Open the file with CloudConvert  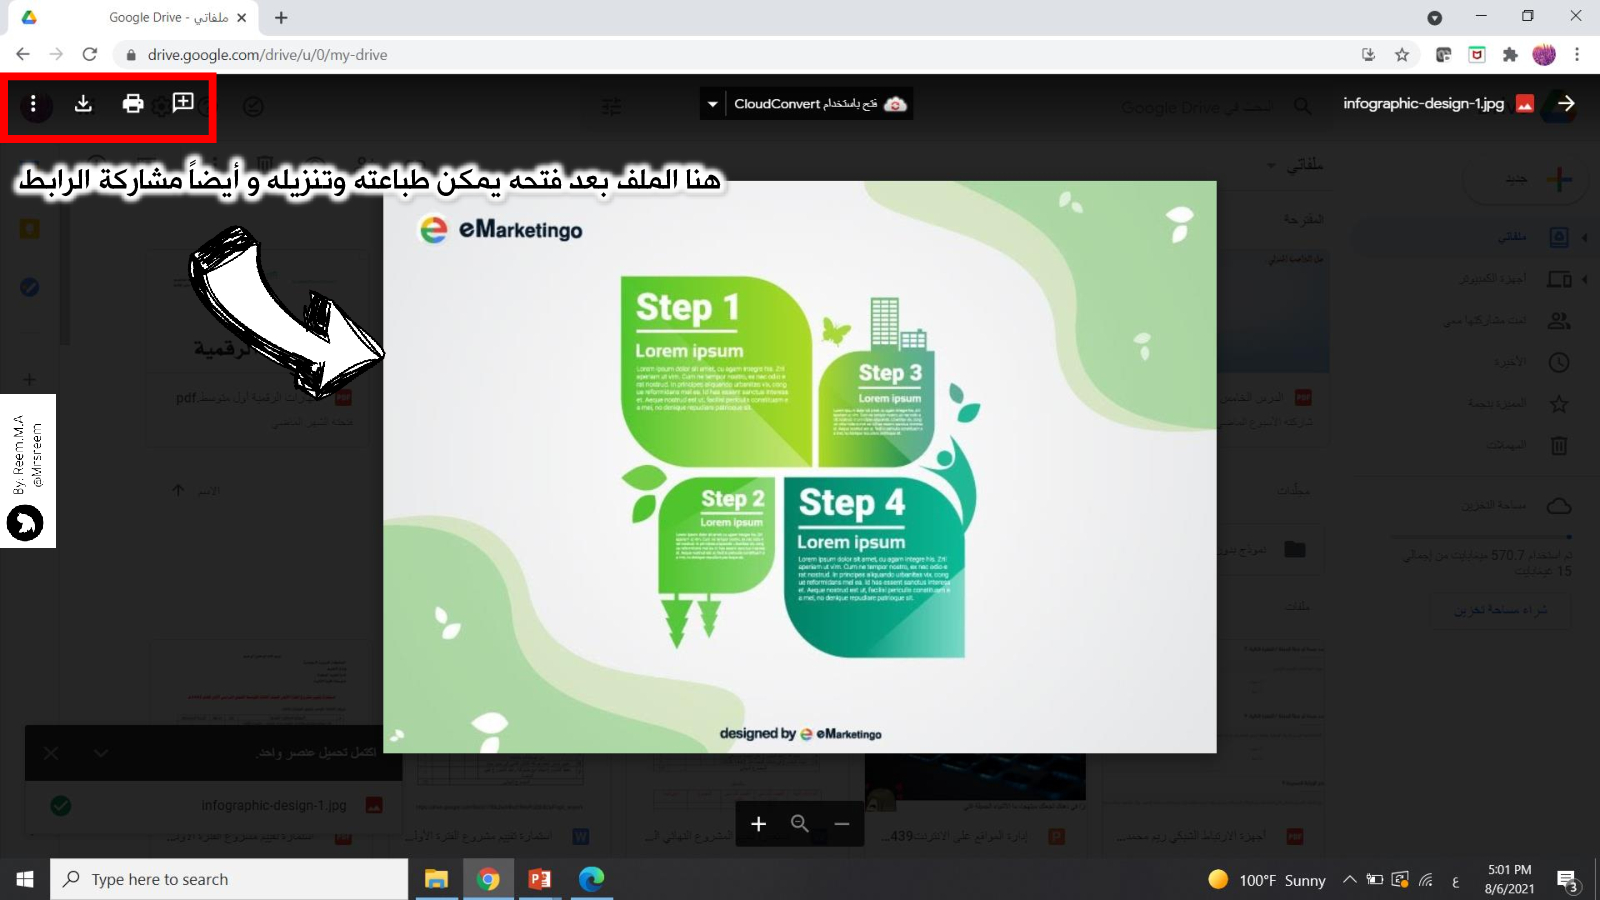pos(819,104)
